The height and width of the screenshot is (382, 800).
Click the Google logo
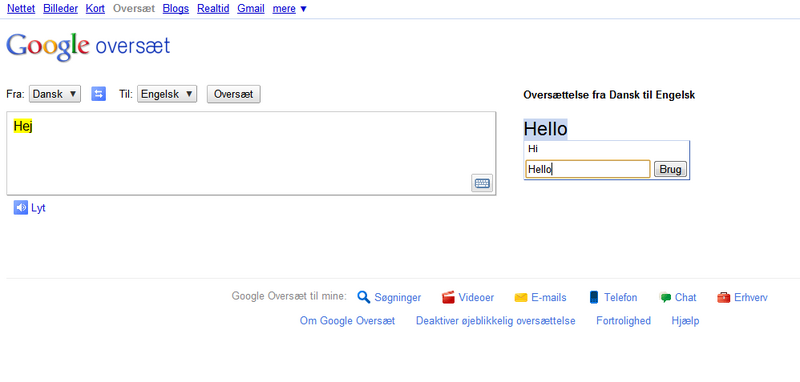coord(48,47)
